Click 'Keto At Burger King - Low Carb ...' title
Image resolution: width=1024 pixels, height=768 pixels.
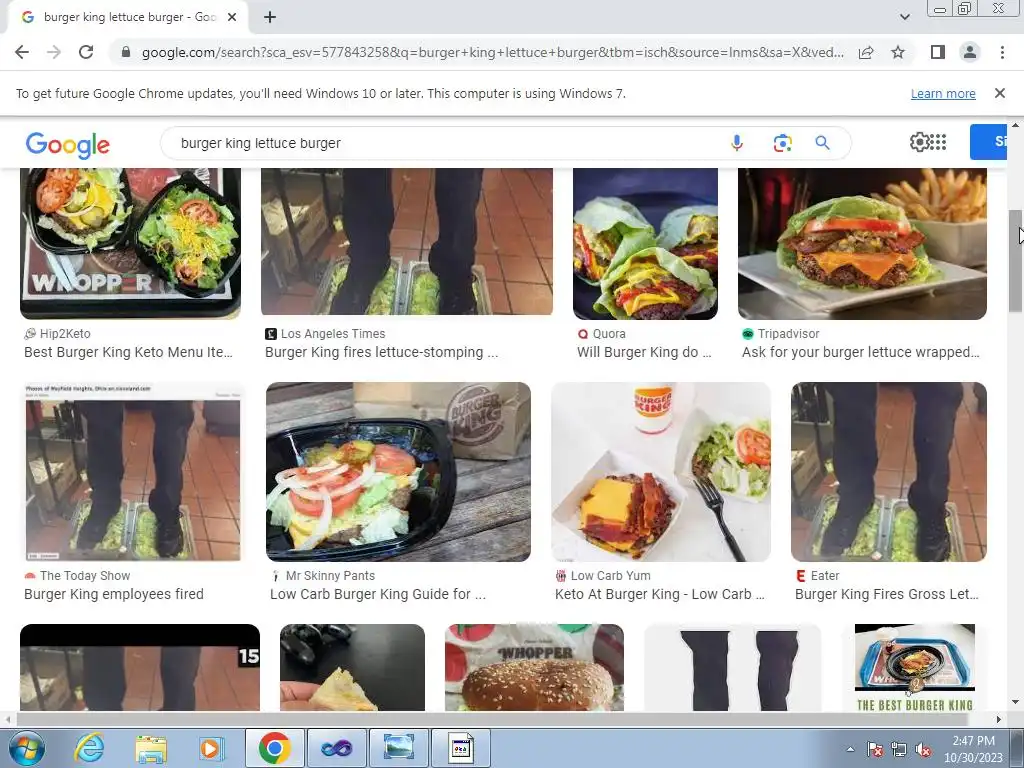(x=660, y=594)
